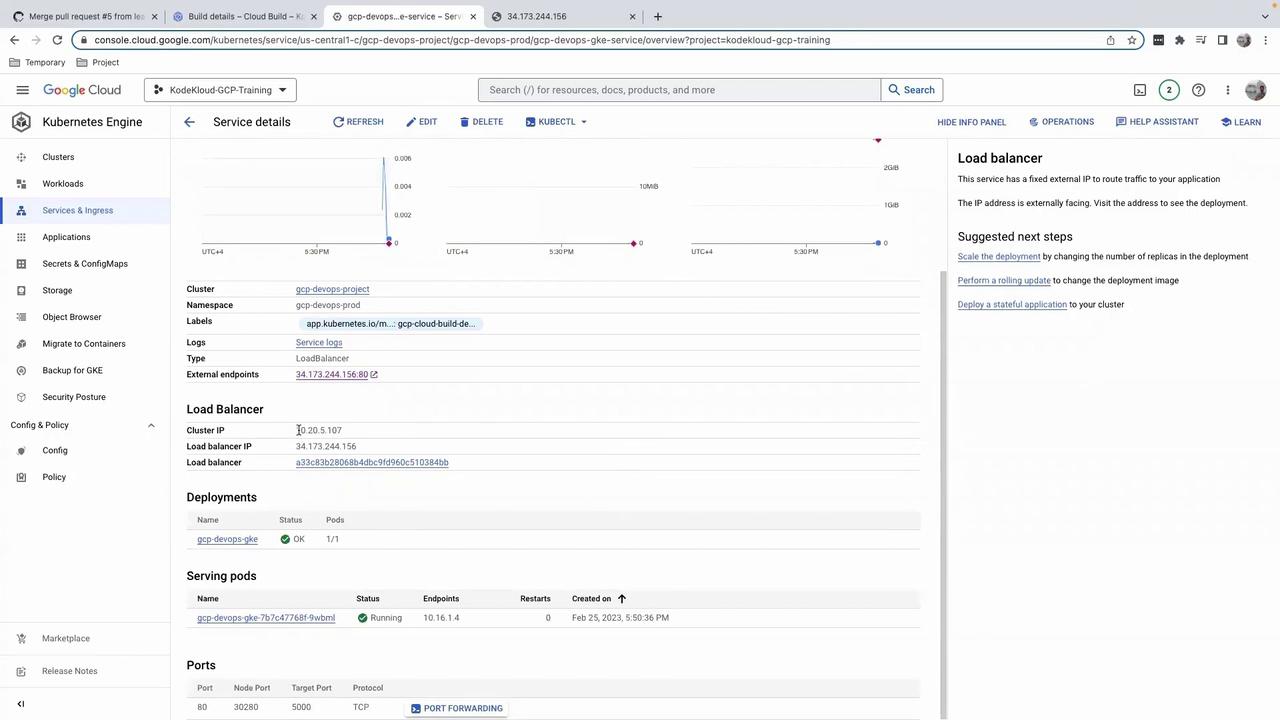Select the Cluster IP value 10.20.5.107
The height and width of the screenshot is (720, 1280).
point(319,431)
